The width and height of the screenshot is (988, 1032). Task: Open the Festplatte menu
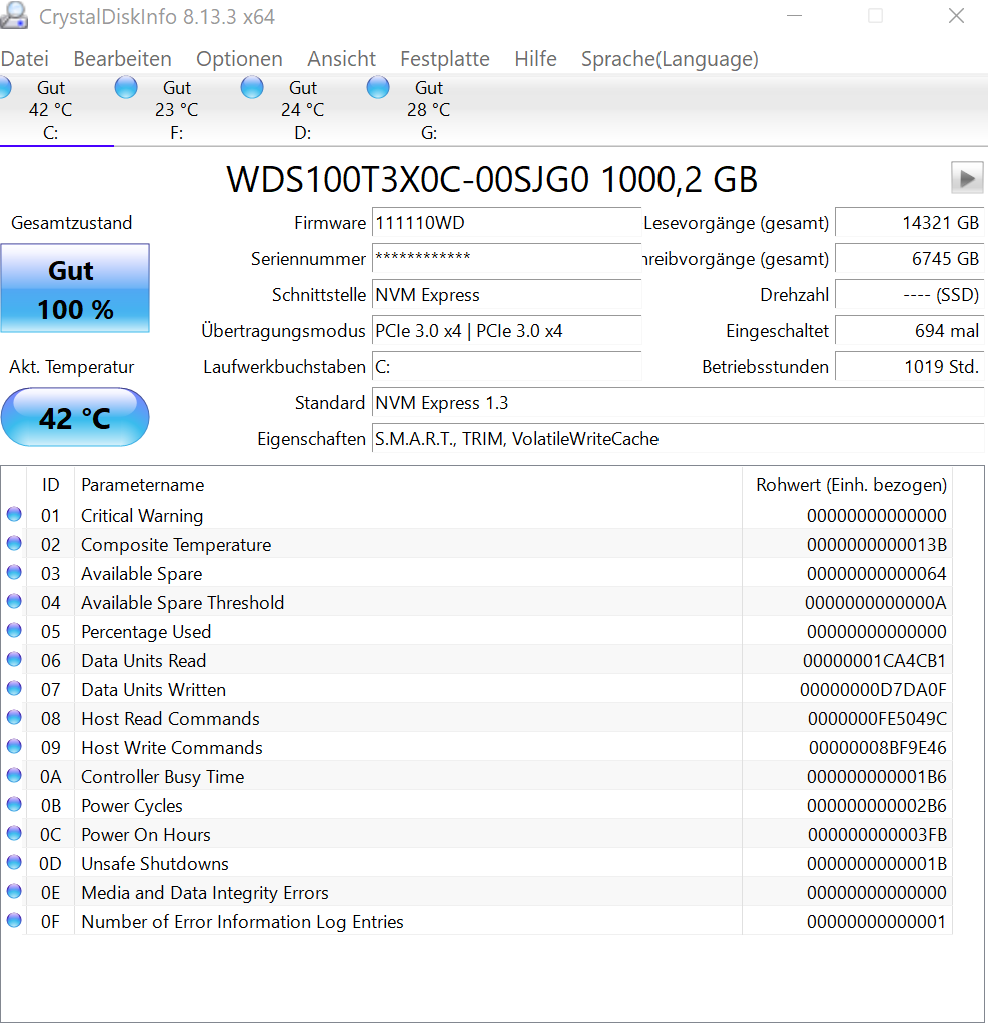point(444,59)
